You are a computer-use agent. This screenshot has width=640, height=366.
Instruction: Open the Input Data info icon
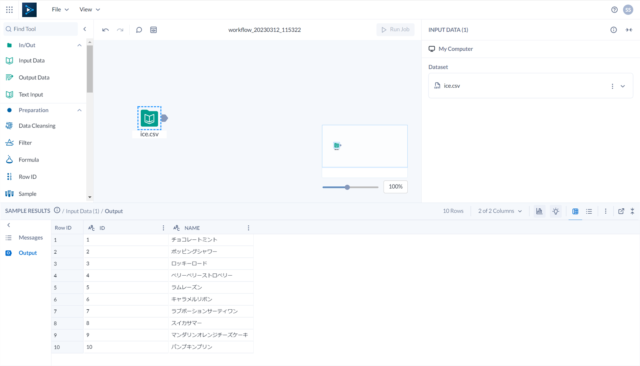point(613,30)
